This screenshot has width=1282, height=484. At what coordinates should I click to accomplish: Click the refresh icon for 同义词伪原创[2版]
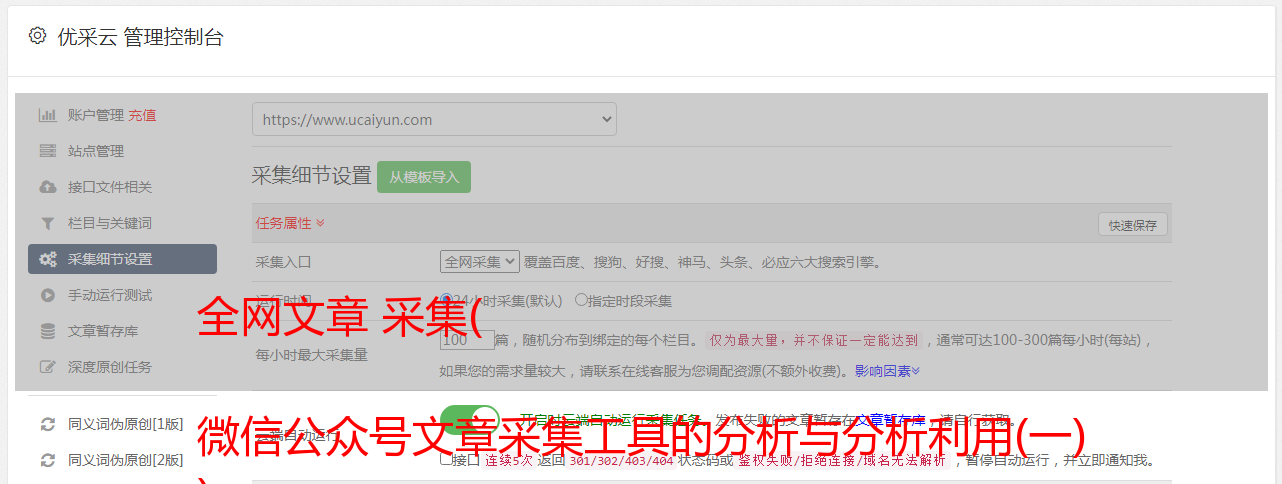[x=47, y=460]
